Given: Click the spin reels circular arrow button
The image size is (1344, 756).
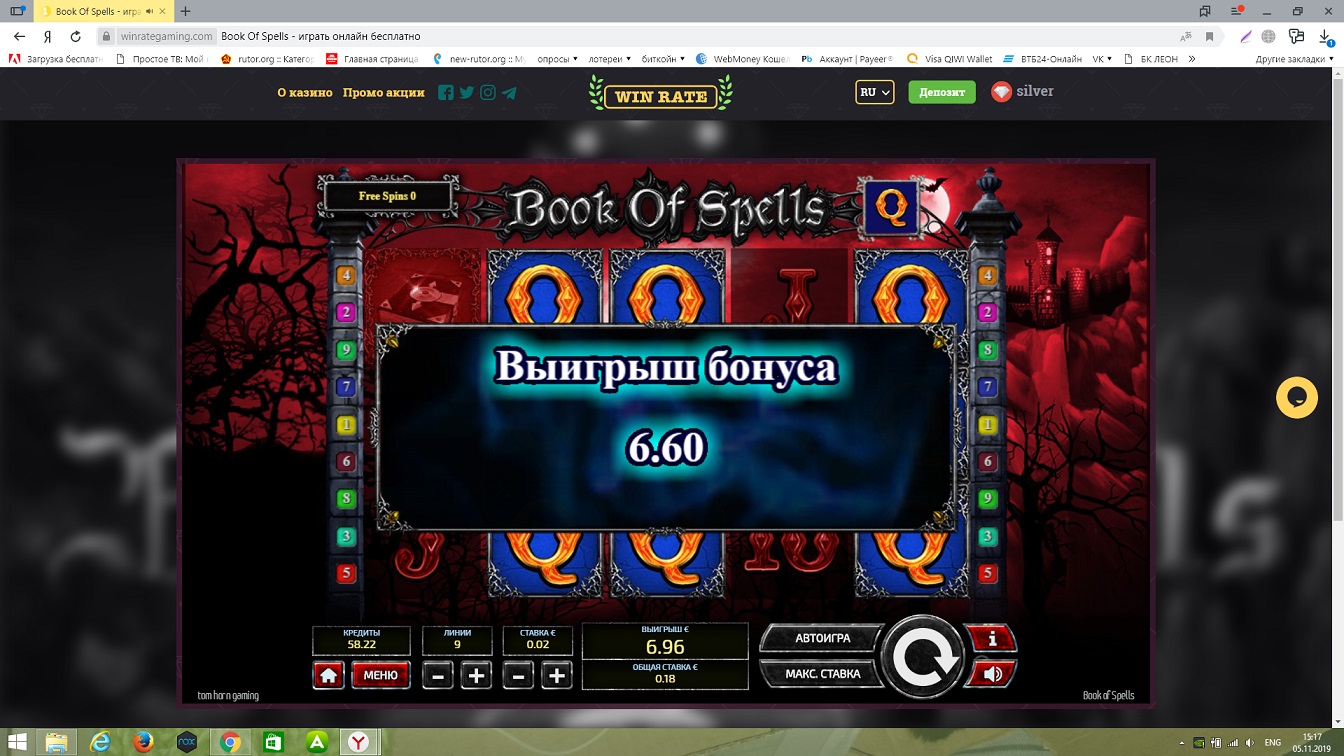Looking at the screenshot, I should pos(921,657).
